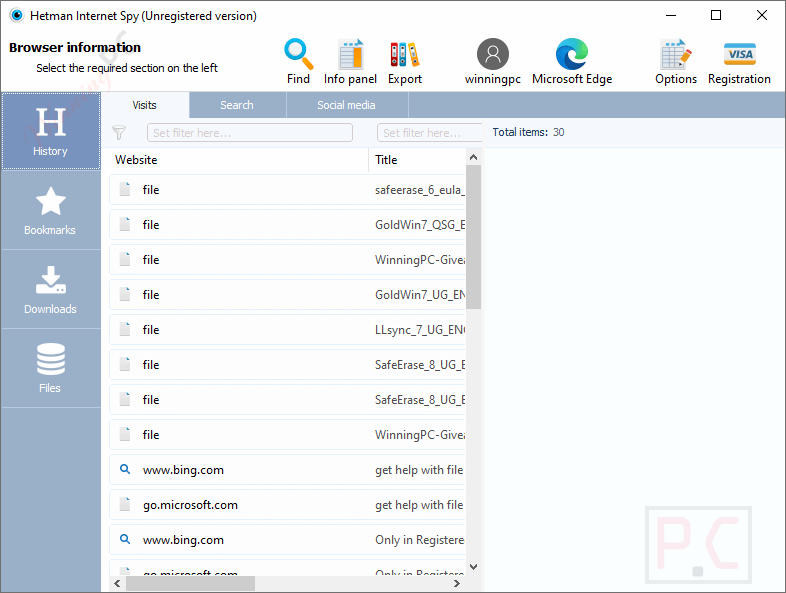Click the filter funnel icon
The image size is (786, 593).
pos(119,132)
